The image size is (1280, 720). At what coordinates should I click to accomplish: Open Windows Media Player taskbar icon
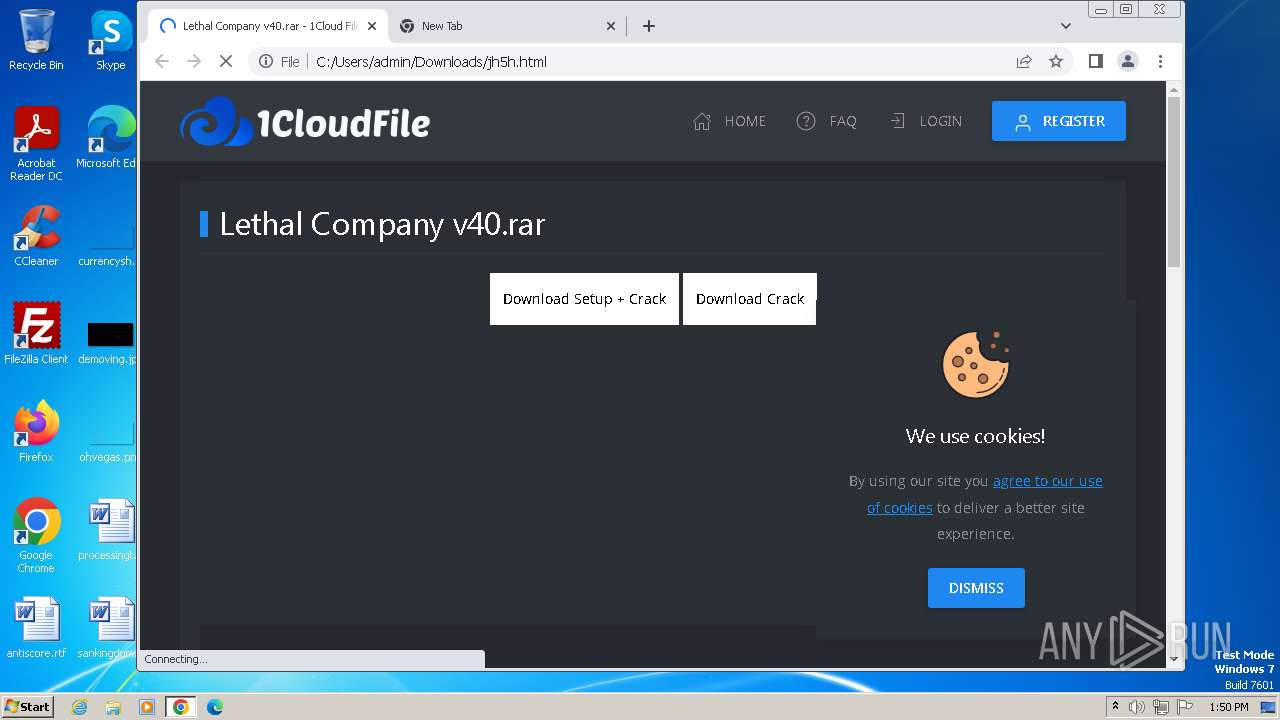pyautogui.click(x=147, y=707)
